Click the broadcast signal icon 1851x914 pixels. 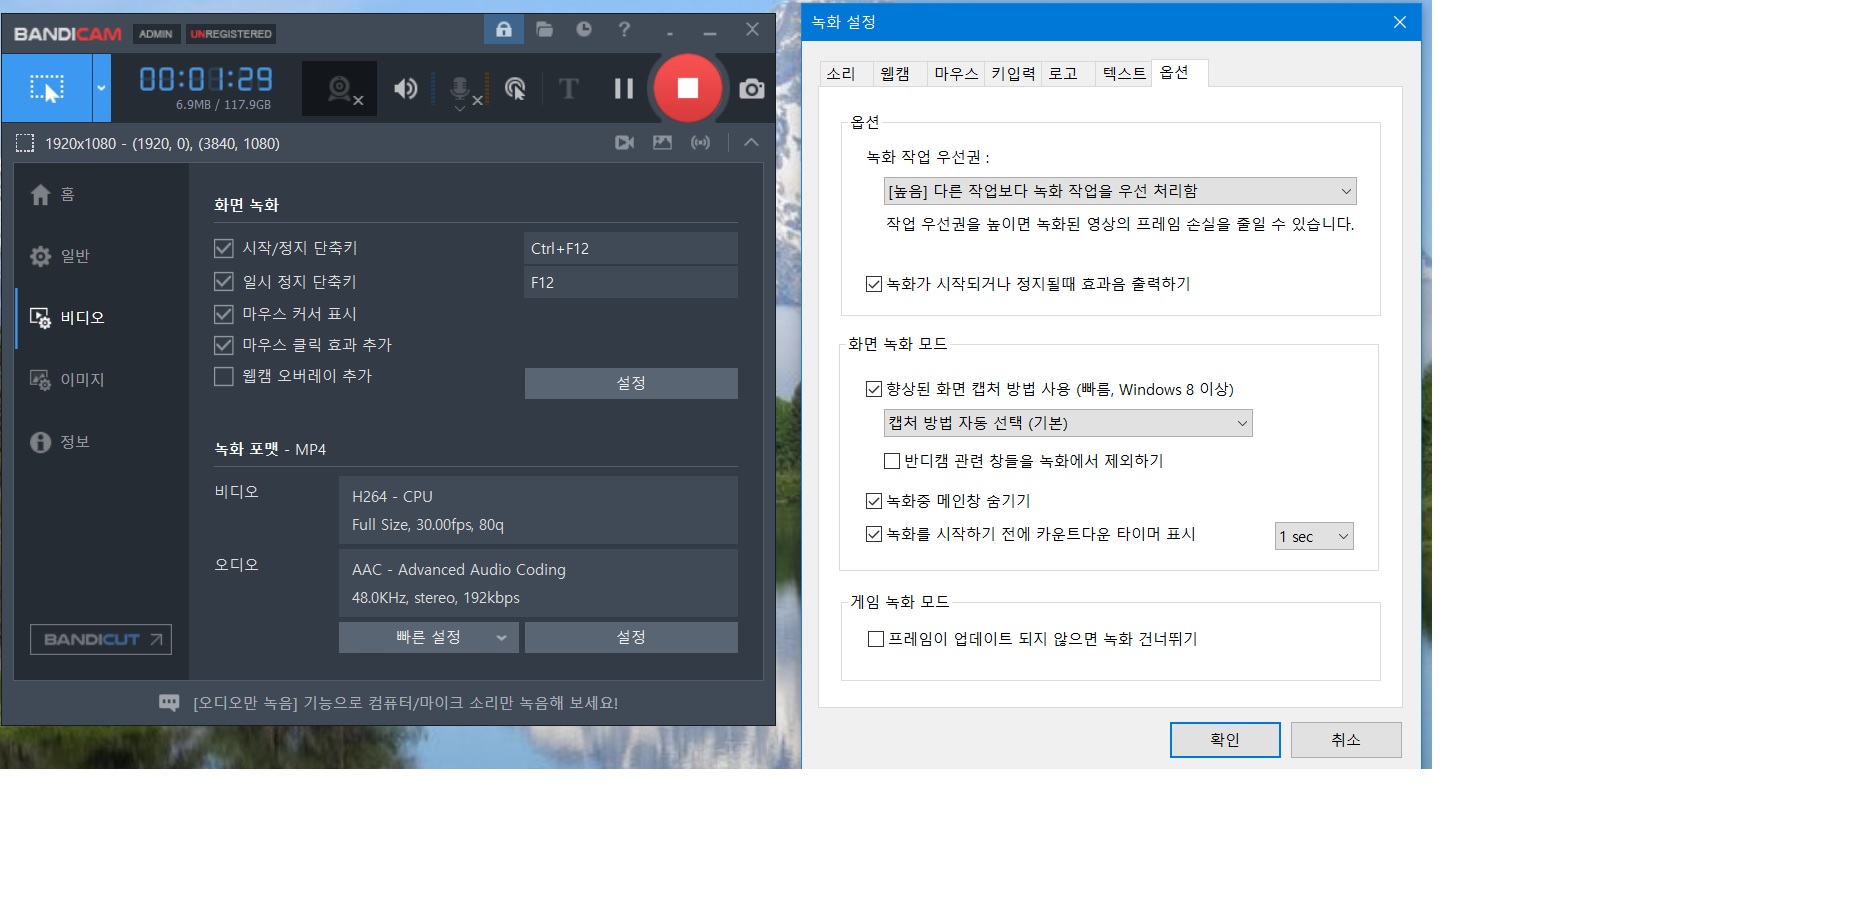pos(700,143)
